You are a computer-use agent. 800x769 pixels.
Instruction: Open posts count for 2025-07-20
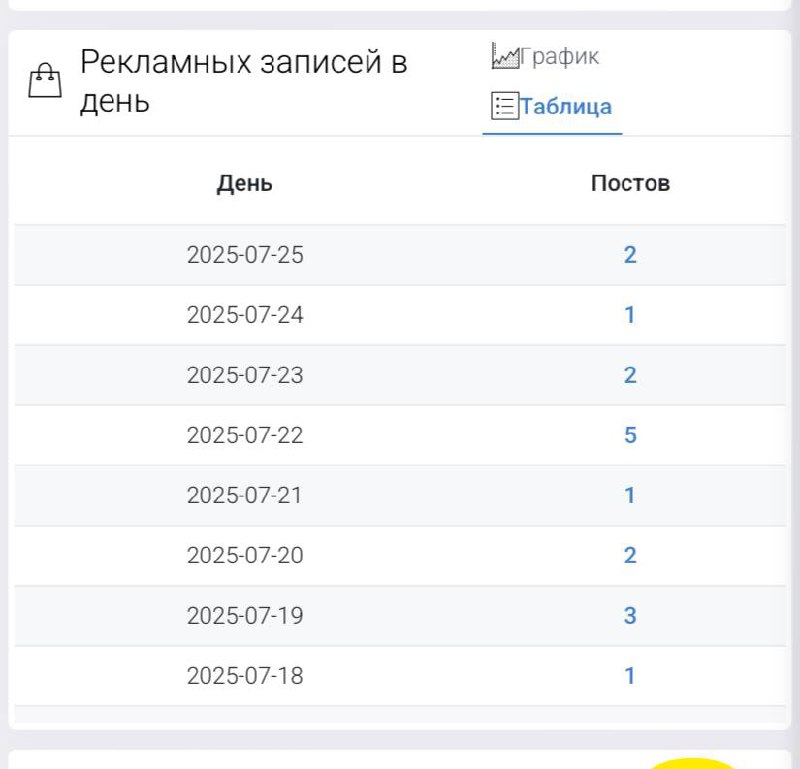(630, 555)
